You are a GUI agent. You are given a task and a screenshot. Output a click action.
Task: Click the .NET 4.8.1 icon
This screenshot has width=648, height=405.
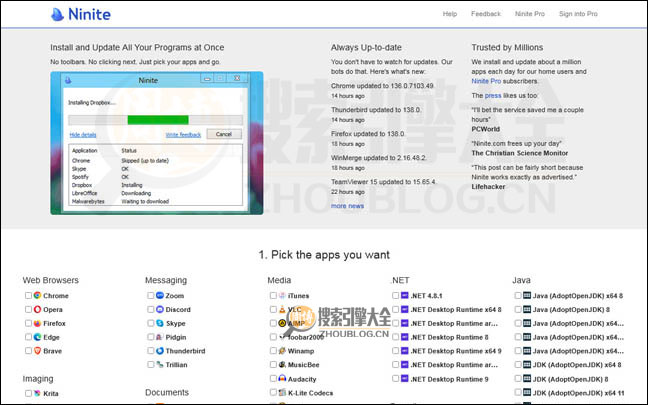[x=405, y=295]
